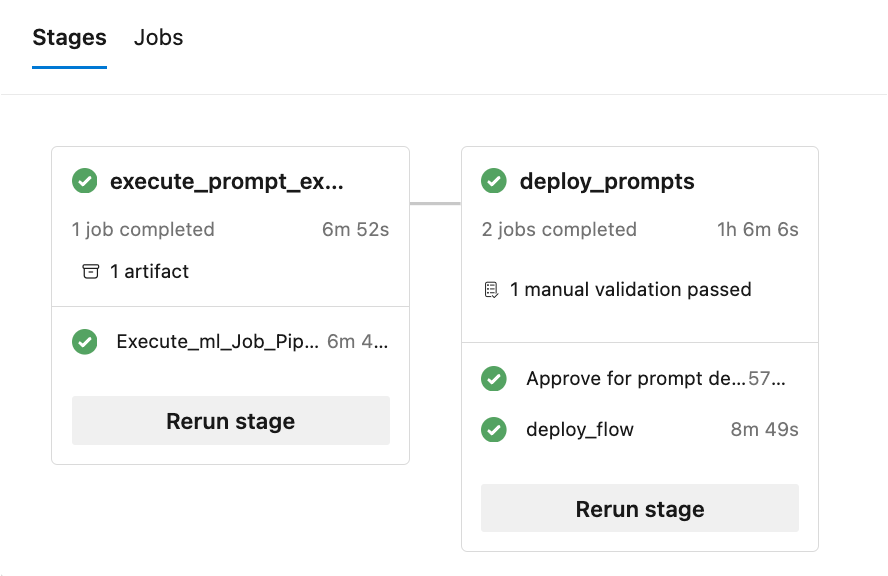The width and height of the screenshot is (888, 576).
Task: Rerun the execute_prompt_ex stage
Action: [230, 421]
